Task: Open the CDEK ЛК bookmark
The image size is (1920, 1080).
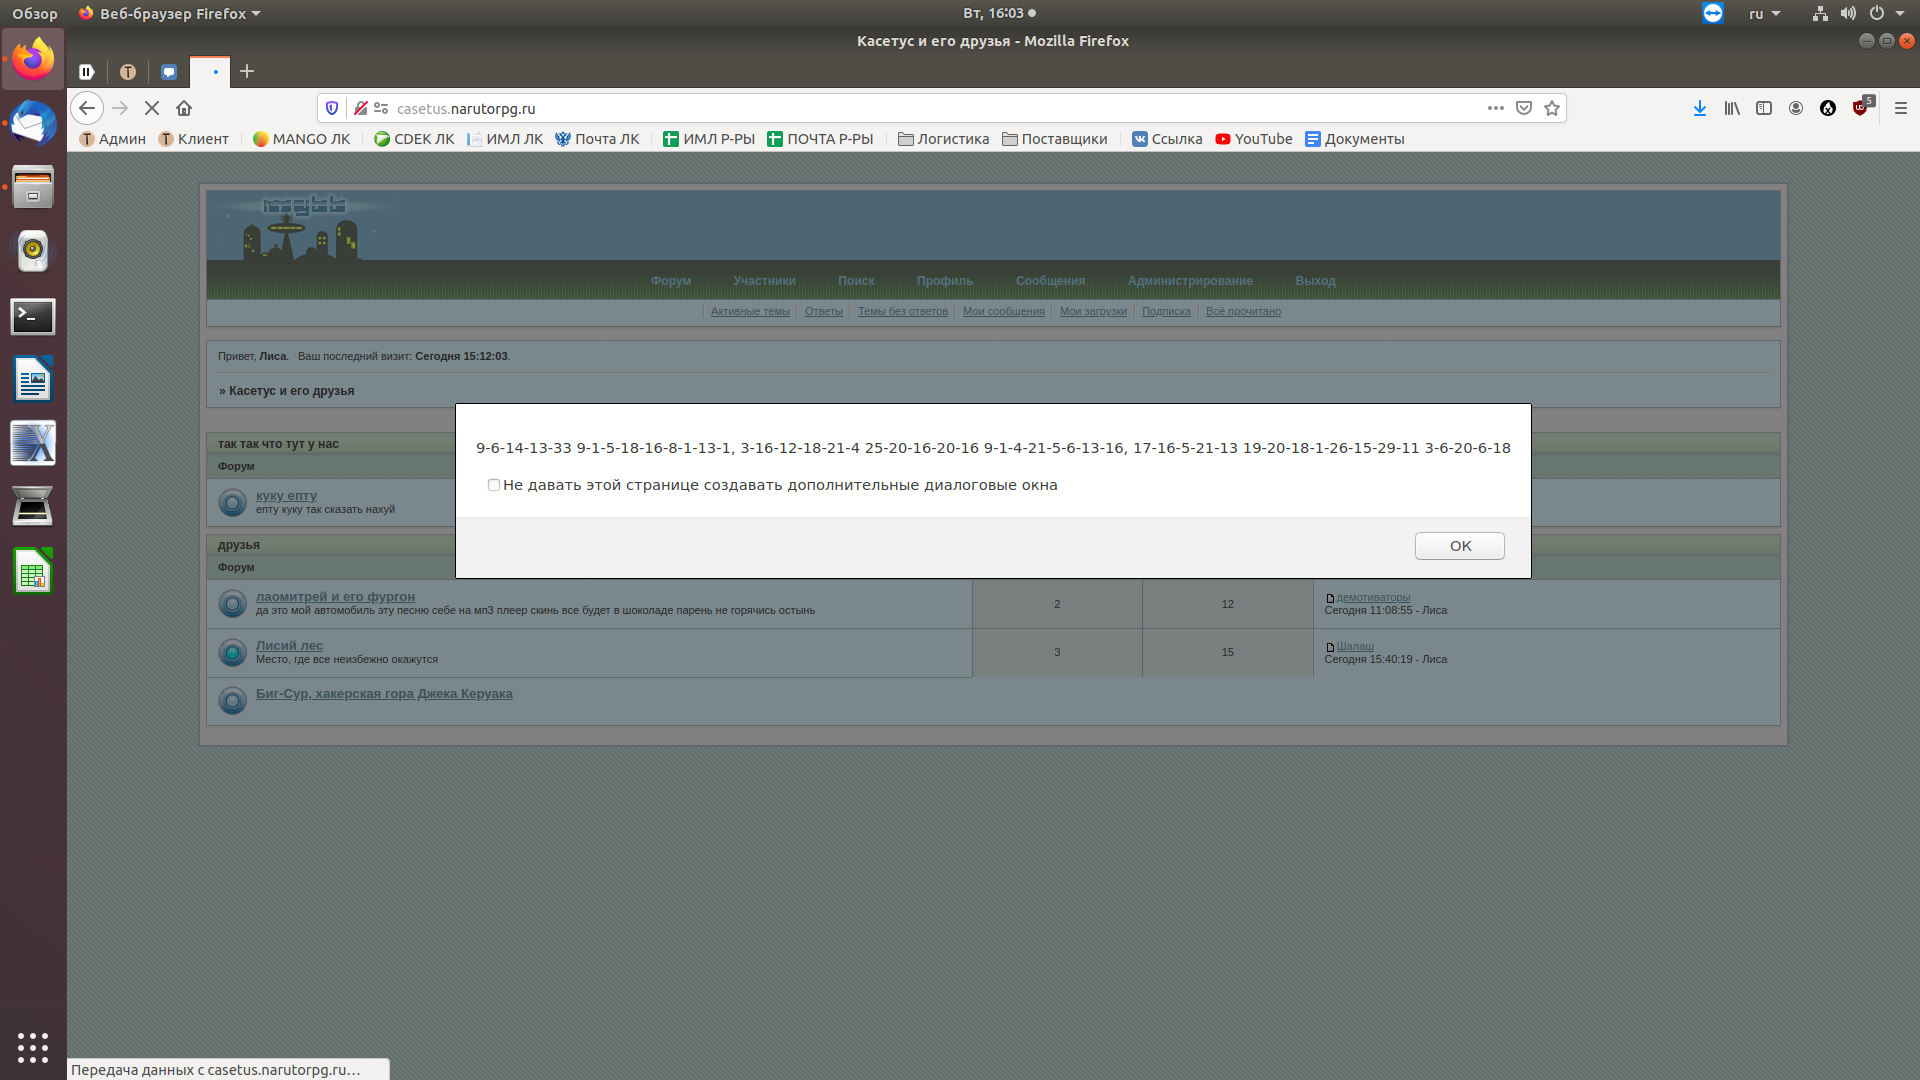Action: [x=415, y=139]
